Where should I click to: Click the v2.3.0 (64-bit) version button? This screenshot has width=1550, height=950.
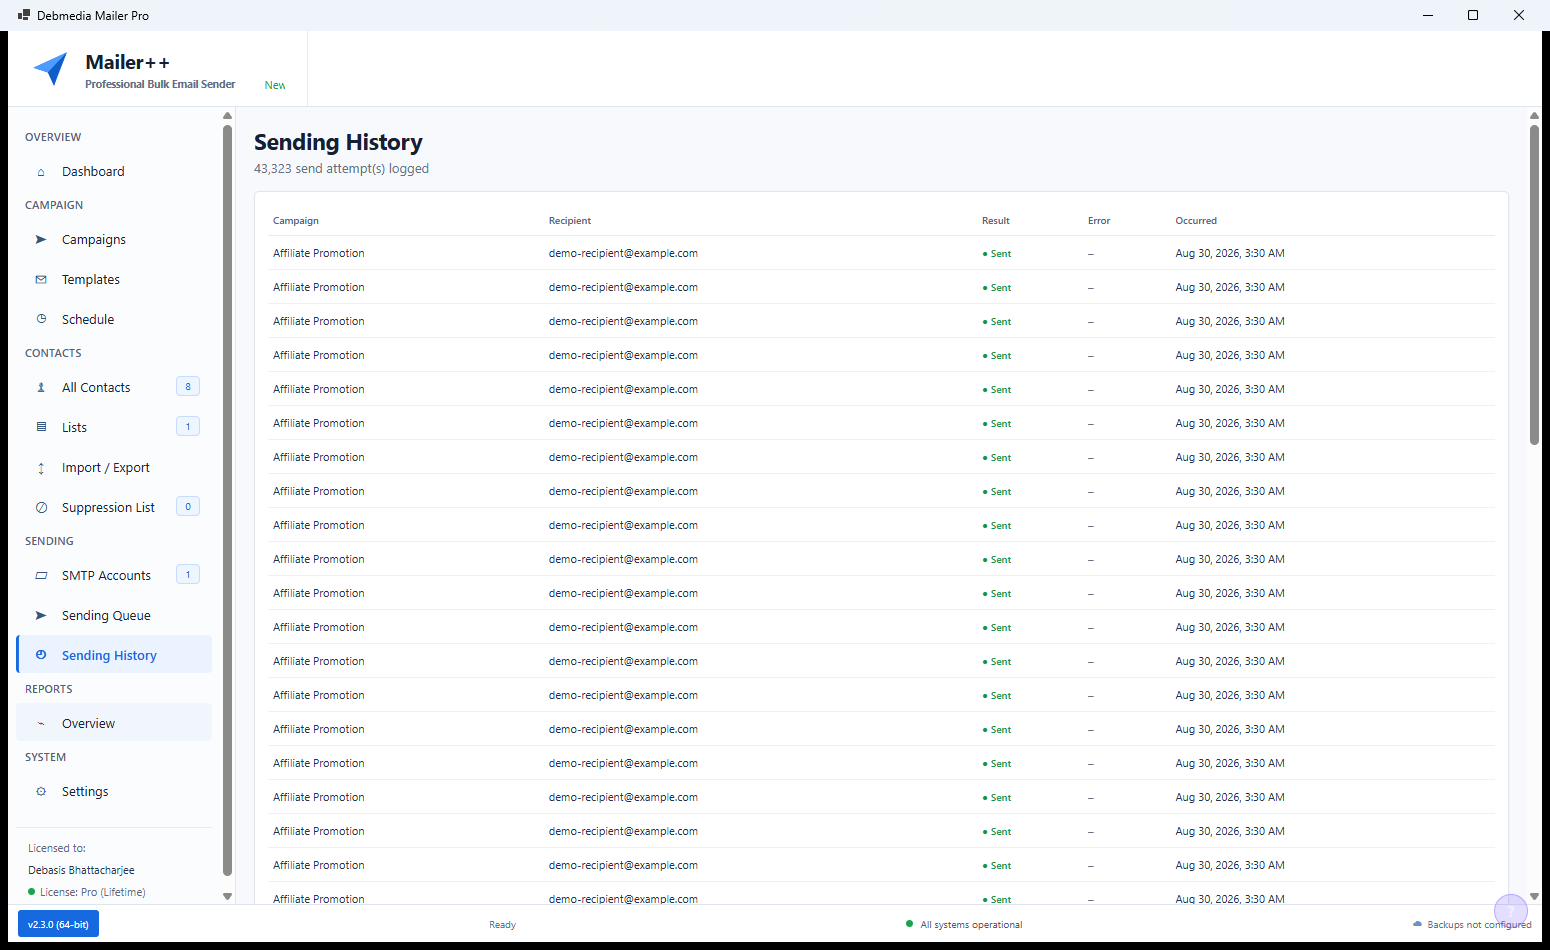58,924
